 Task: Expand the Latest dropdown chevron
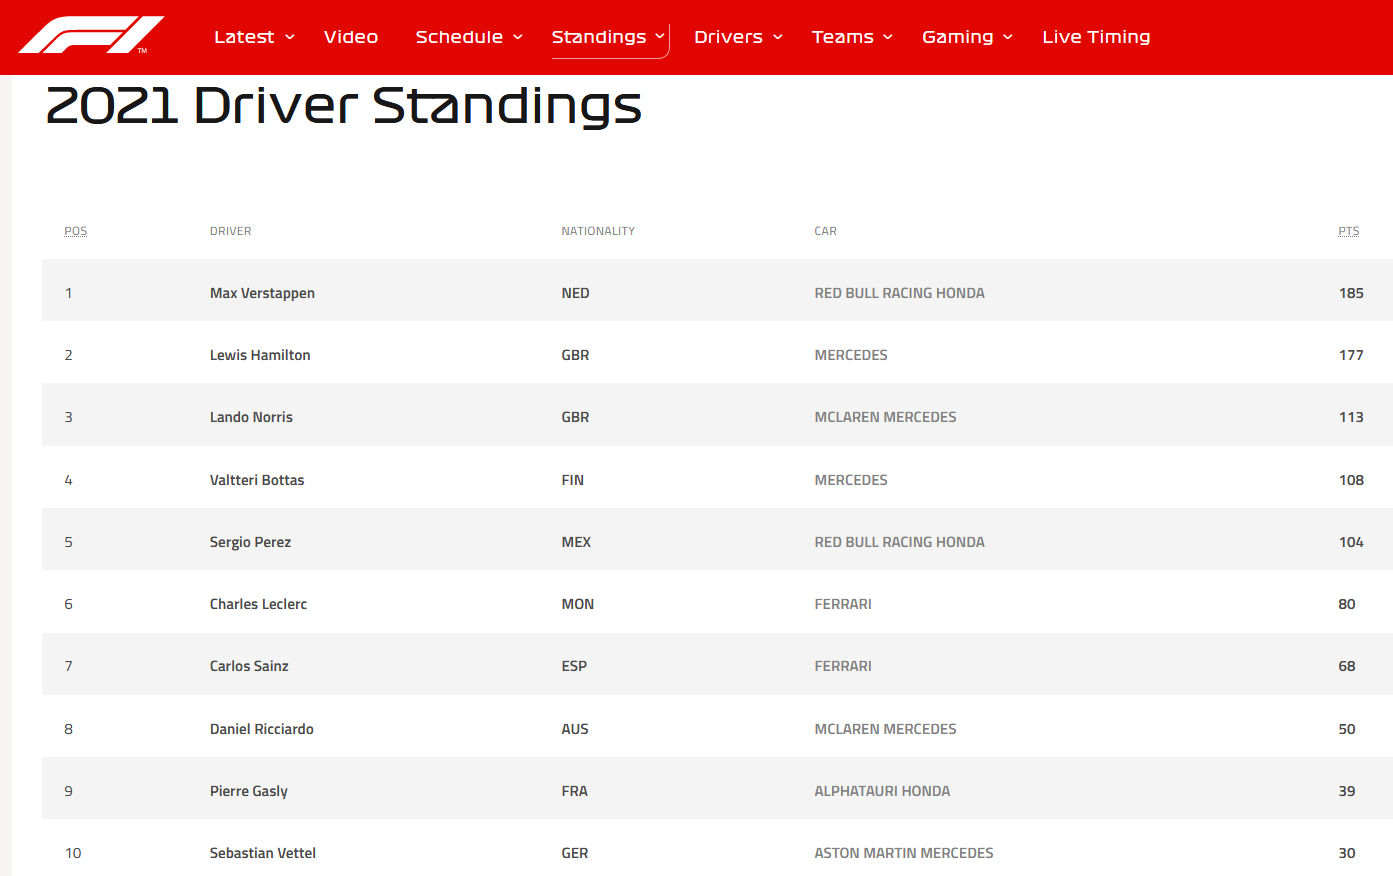[x=290, y=37]
